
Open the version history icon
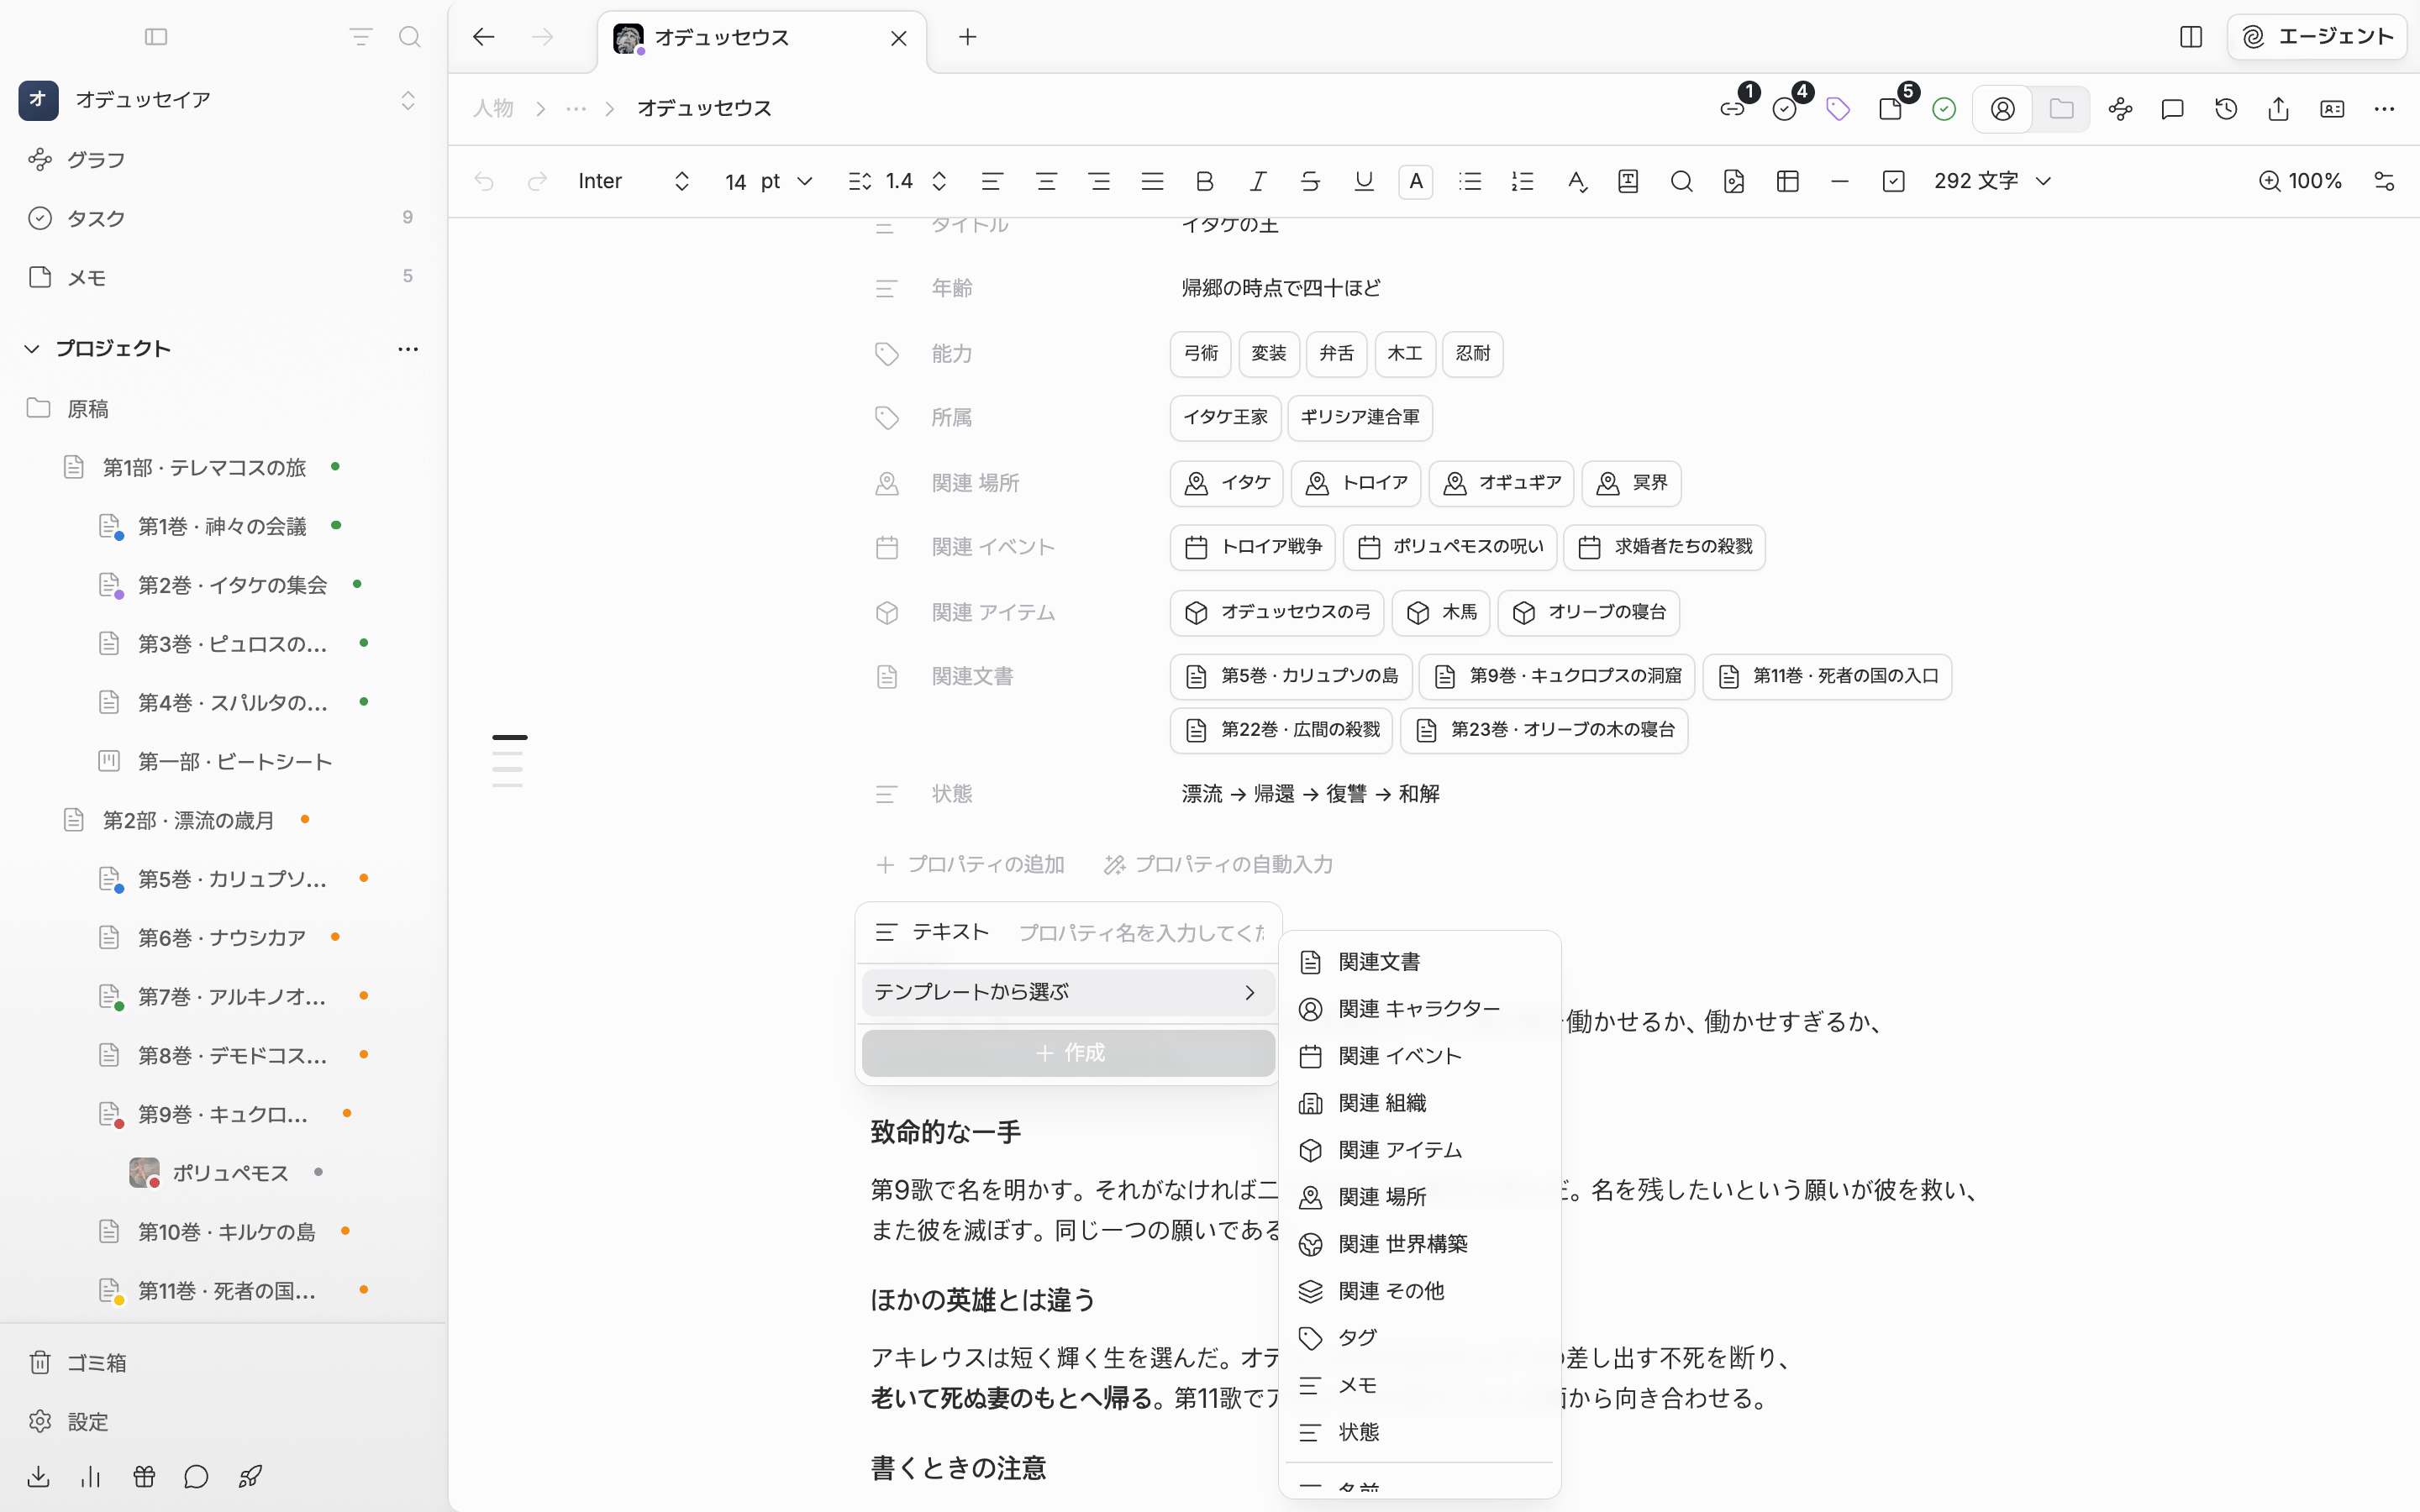click(x=2226, y=109)
